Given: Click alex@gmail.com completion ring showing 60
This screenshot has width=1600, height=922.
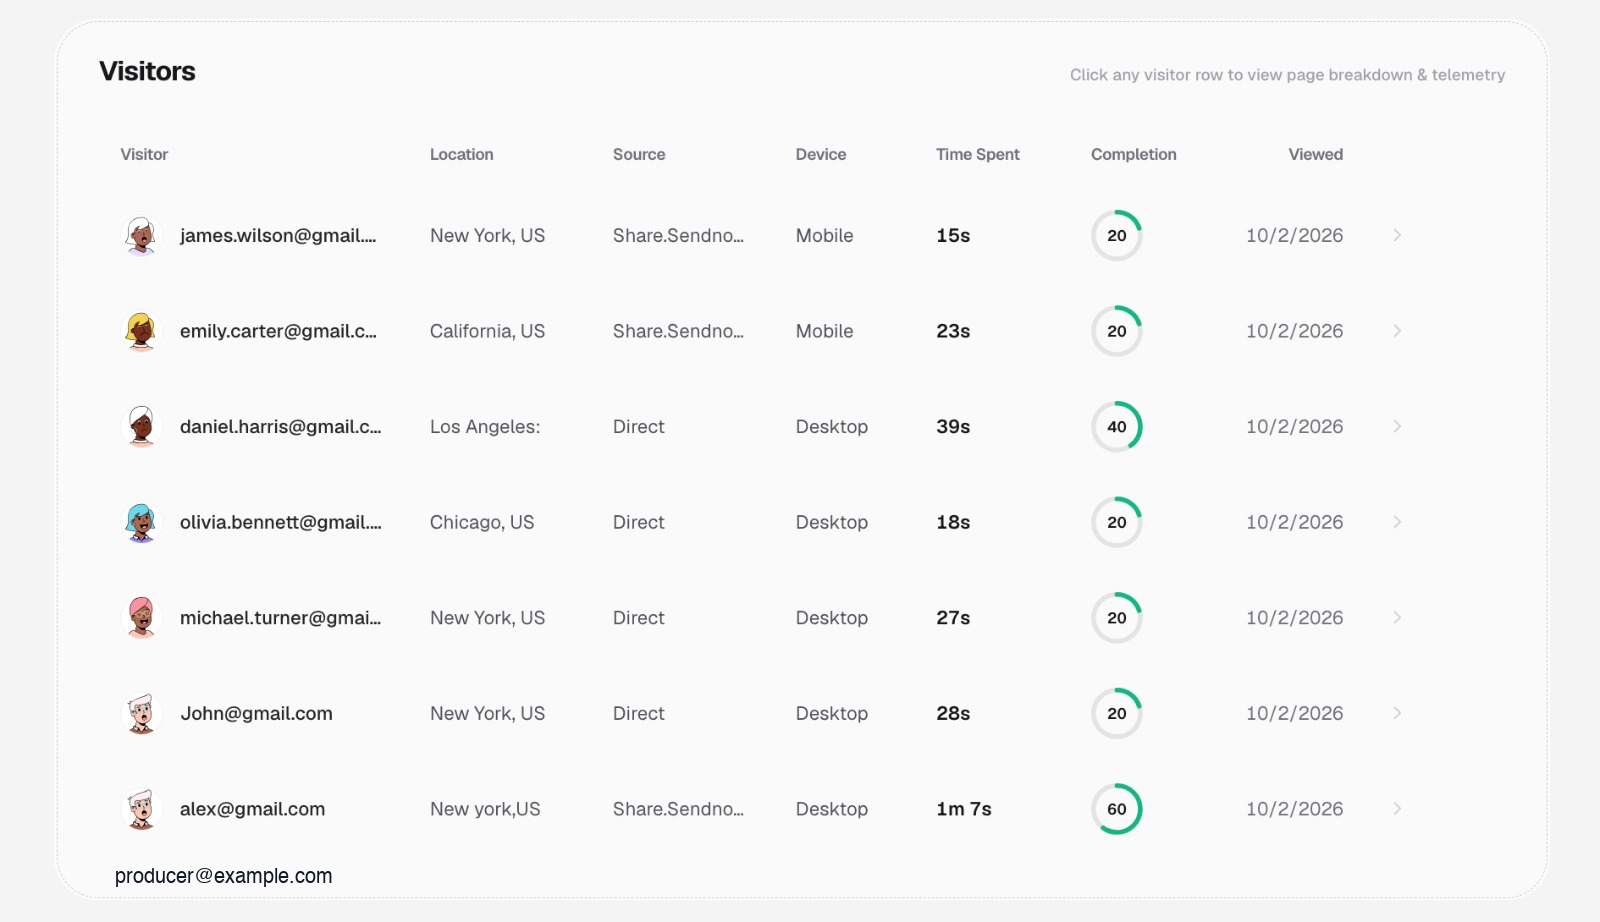Looking at the screenshot, I should (1117, 809).
